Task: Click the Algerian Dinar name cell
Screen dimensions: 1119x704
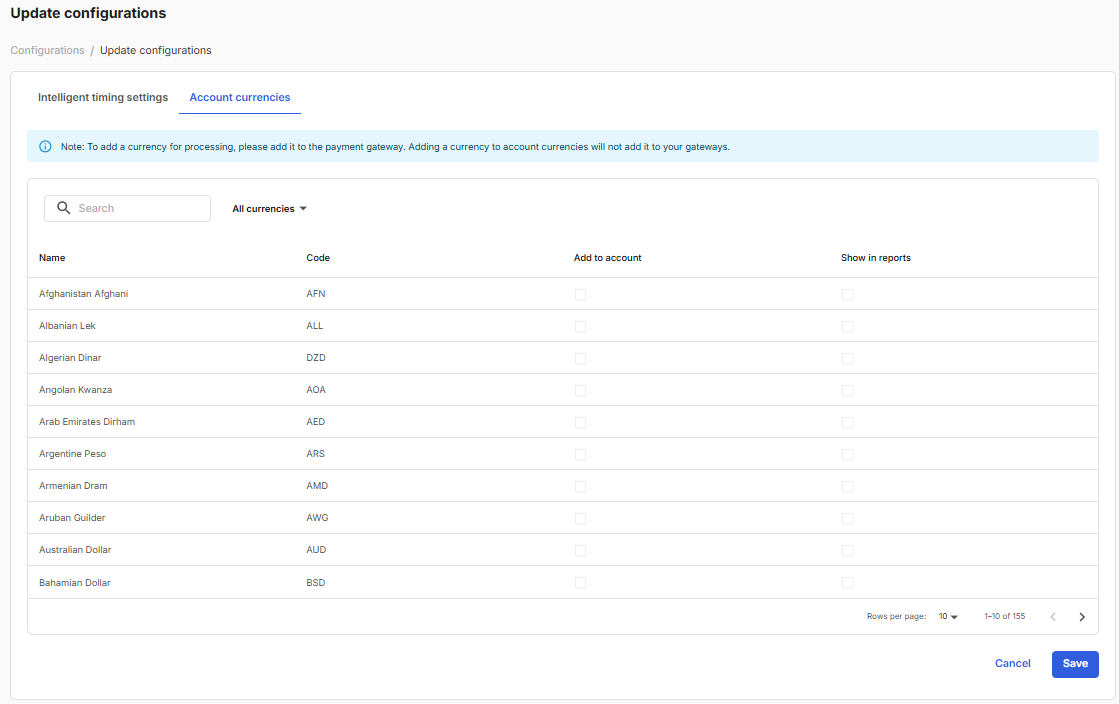Action: (x=70, y=358)
